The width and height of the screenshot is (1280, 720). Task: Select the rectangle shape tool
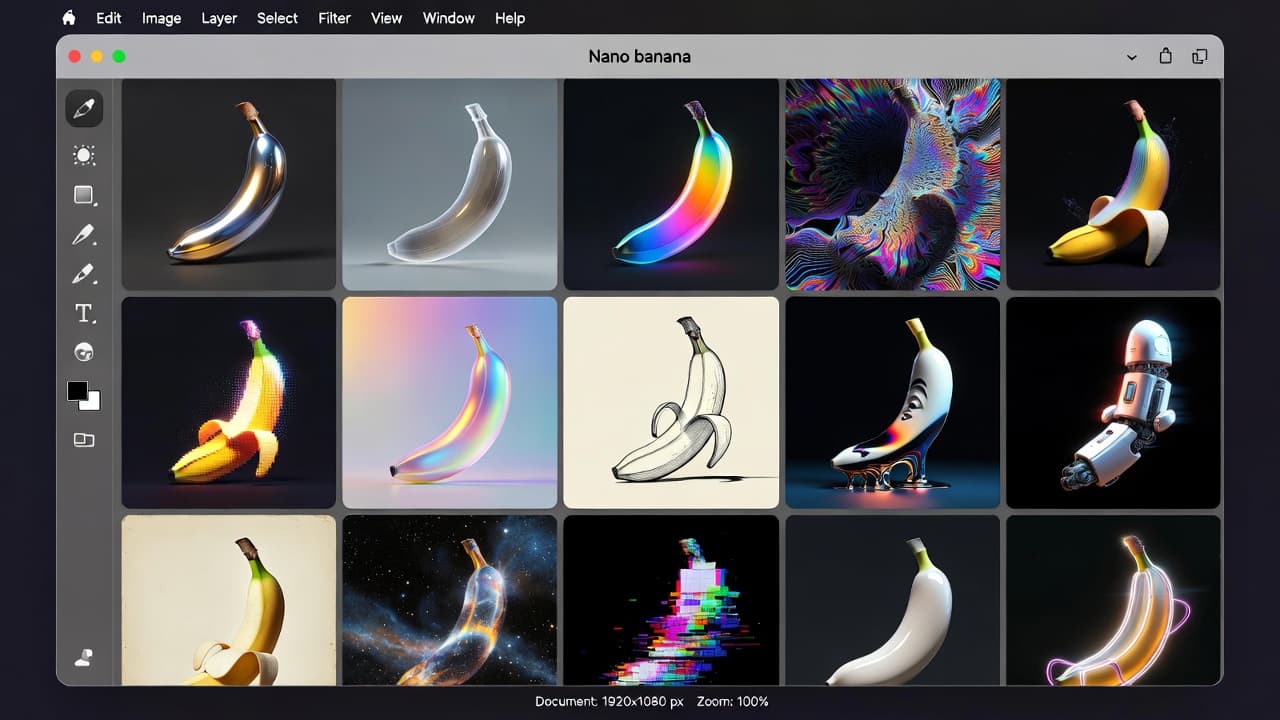pos(84,195)
